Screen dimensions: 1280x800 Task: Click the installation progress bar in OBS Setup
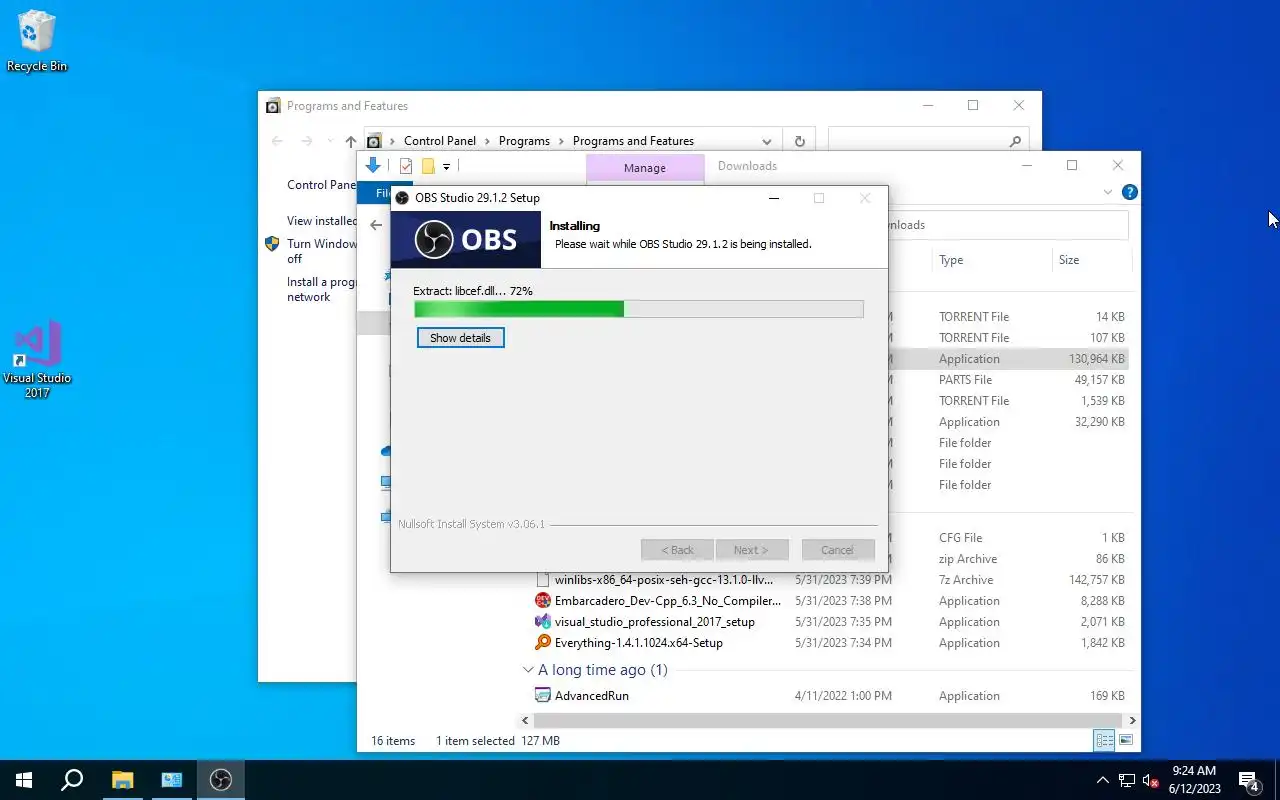[639, 309]
